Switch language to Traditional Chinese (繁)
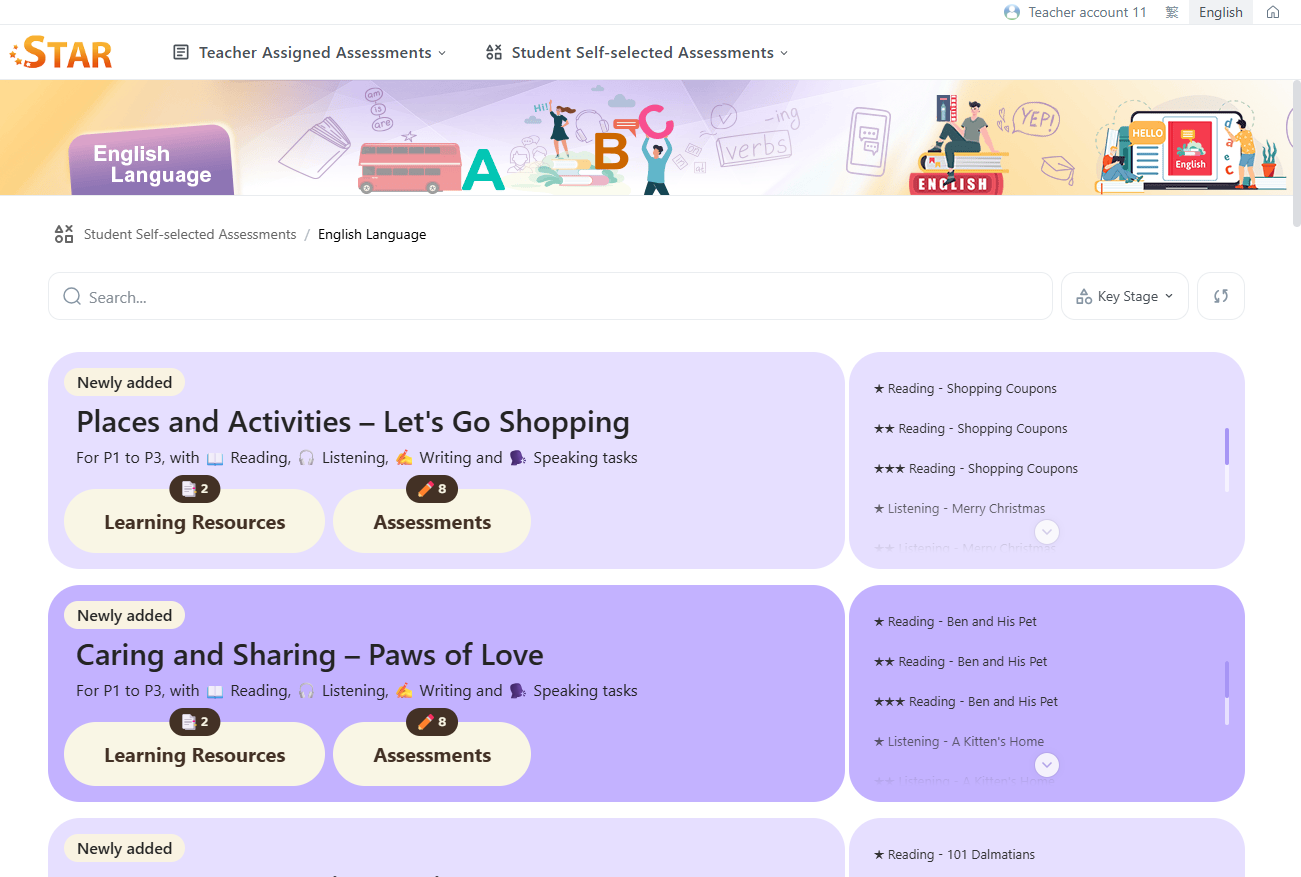Screen dimensions: 1301x877 [x=1172, y=13]
